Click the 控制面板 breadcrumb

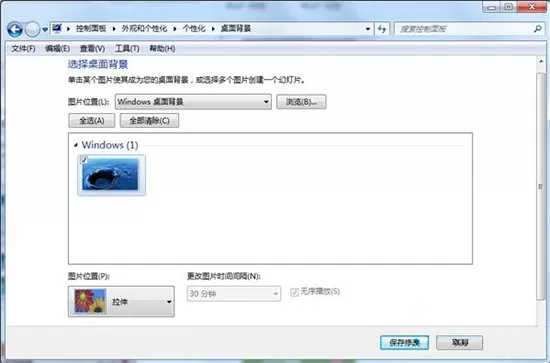point(91,28)
